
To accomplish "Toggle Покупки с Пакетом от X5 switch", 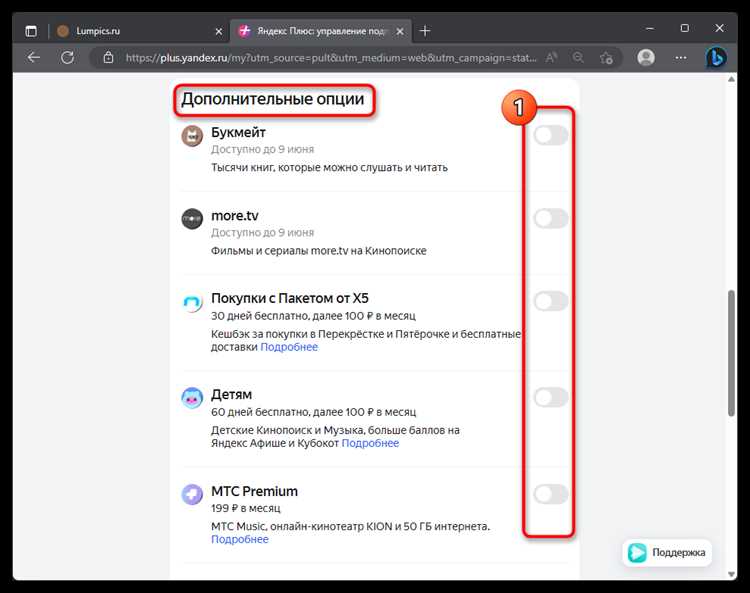I will pyautogui.click(x=551, y=301).
